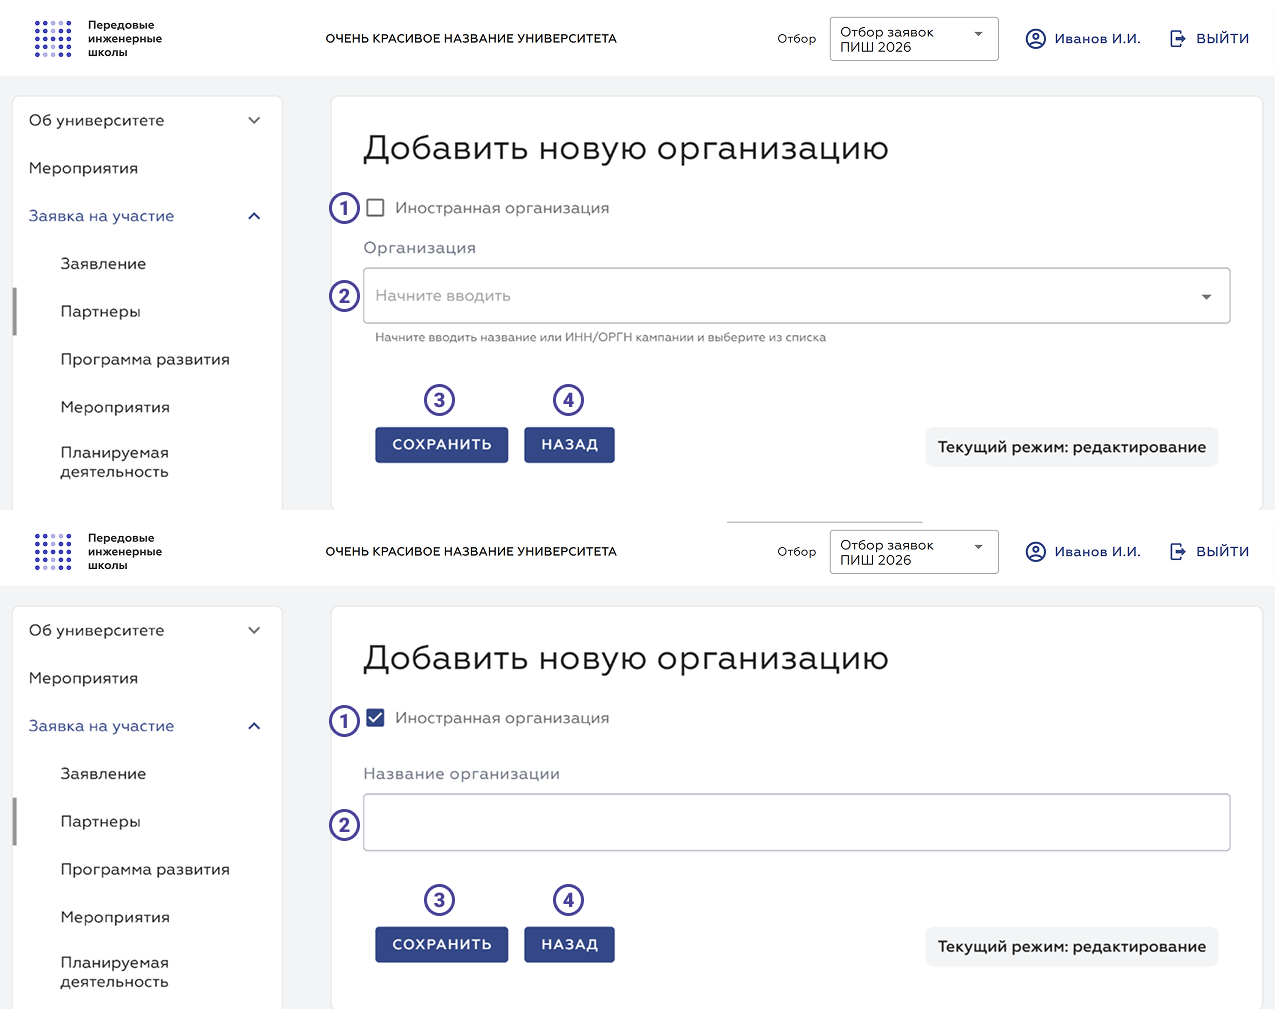Screen dimensions: 1275x1009
Task: Click the logo dots icon in top header
Action: (53, 39)
